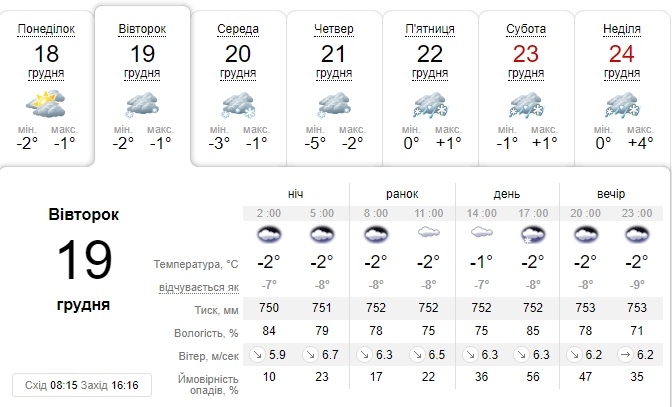Click the 'відчувається як' dotted link
Viewport: 672px width, 407px height.
pos(199,287)
